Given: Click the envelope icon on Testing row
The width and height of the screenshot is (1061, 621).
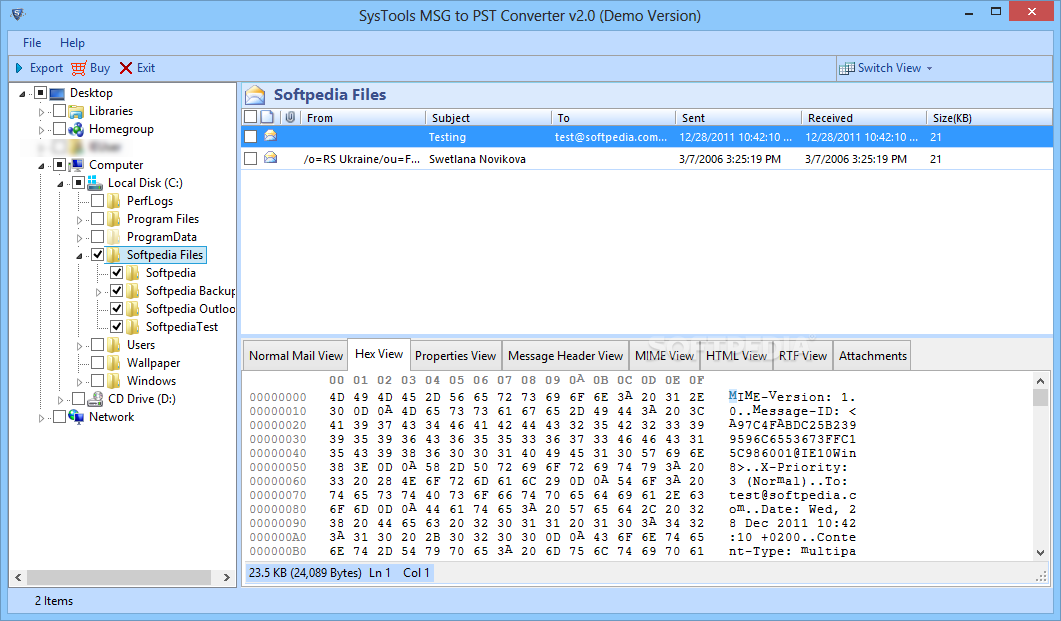Looking at the screenshot, I should tap(271, 136).
